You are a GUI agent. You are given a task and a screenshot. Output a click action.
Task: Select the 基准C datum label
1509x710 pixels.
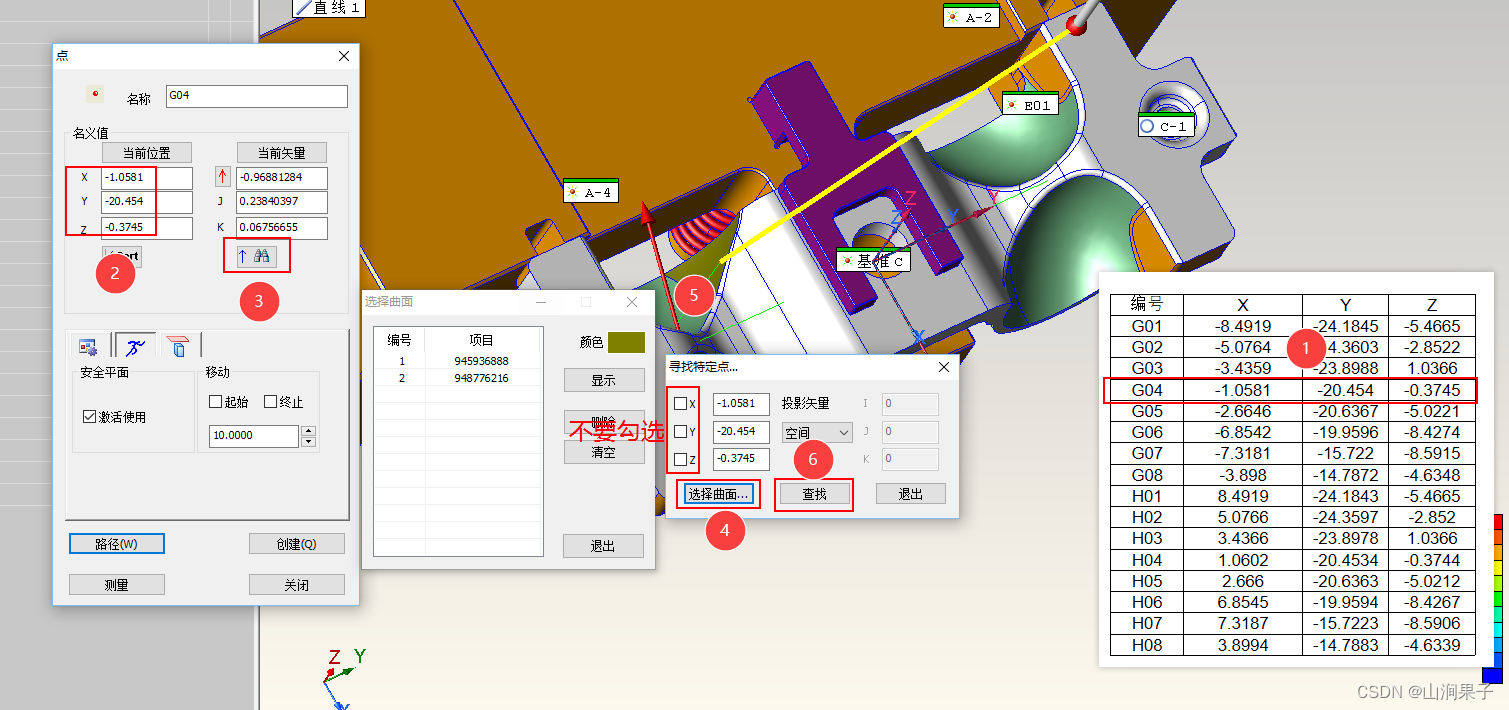pos(873,261)
